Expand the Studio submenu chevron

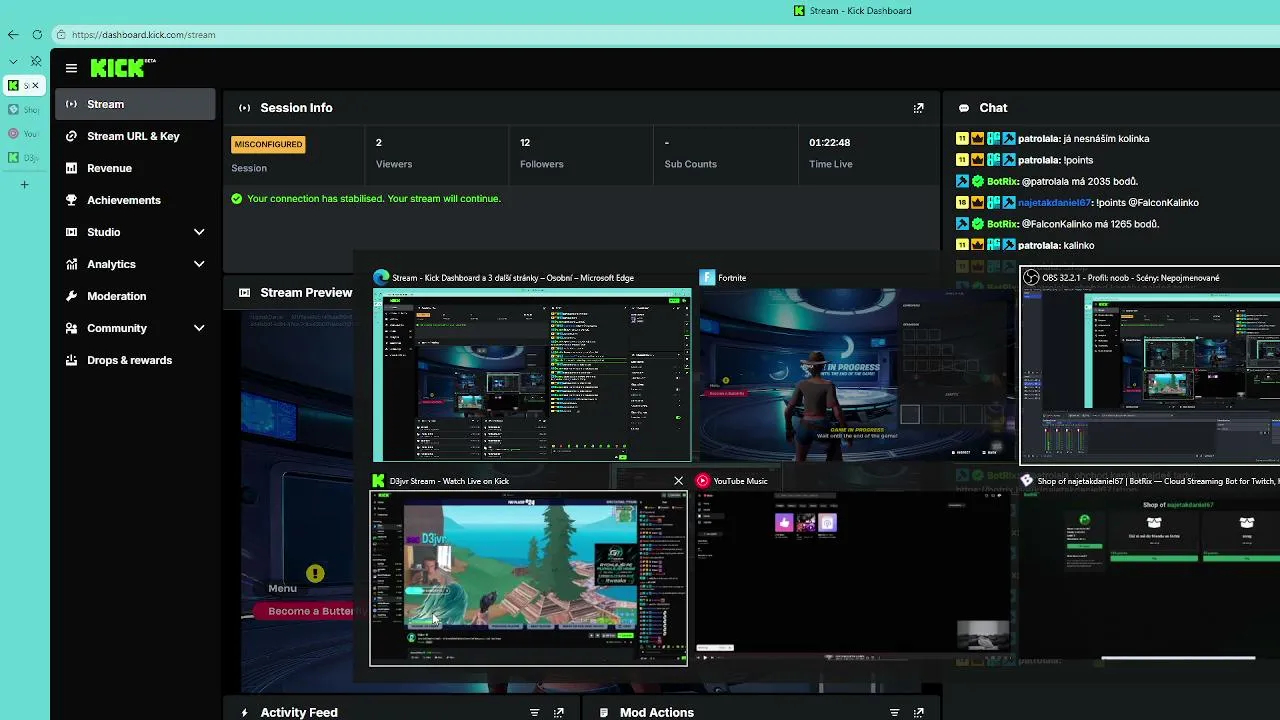click(x=199, y=232)
